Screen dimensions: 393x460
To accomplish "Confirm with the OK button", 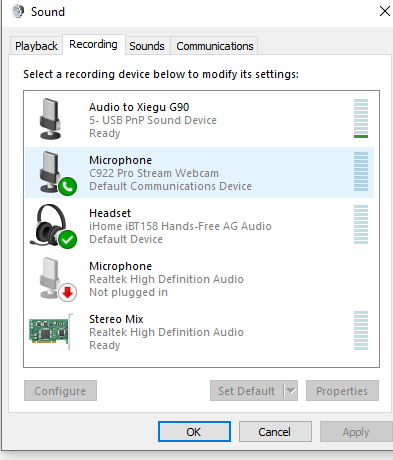I will point(194,432).
